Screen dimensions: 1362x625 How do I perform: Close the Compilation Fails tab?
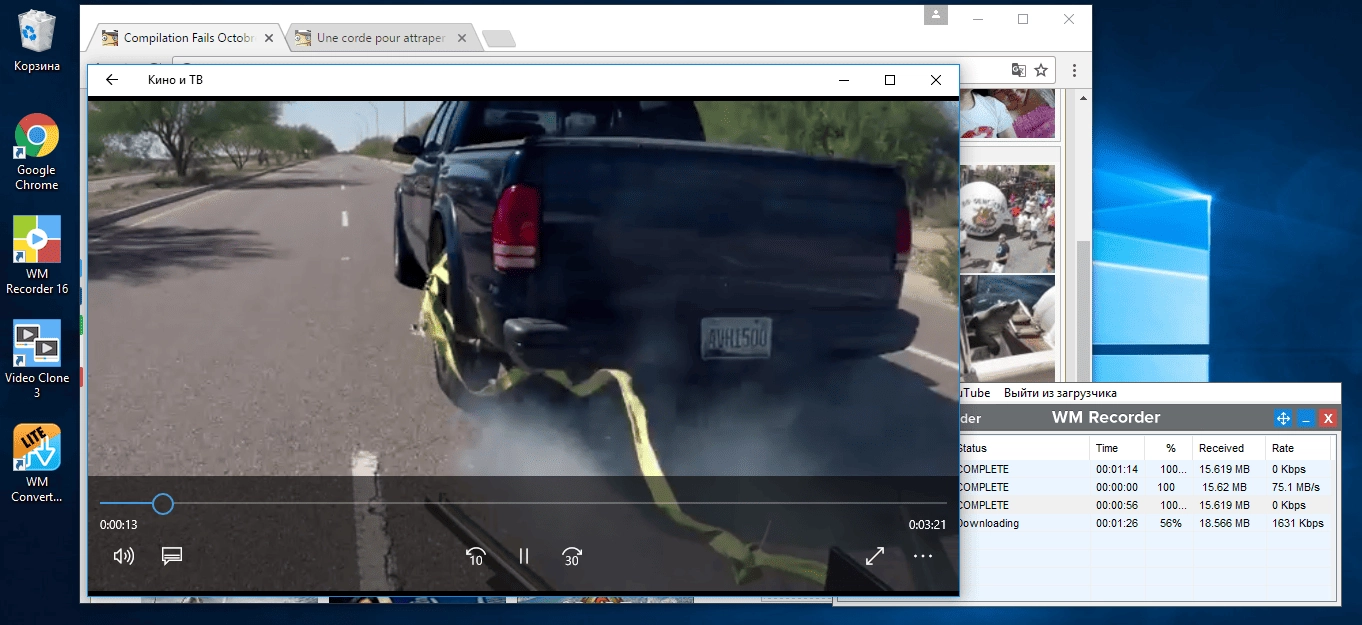click(x=269, y=38)
